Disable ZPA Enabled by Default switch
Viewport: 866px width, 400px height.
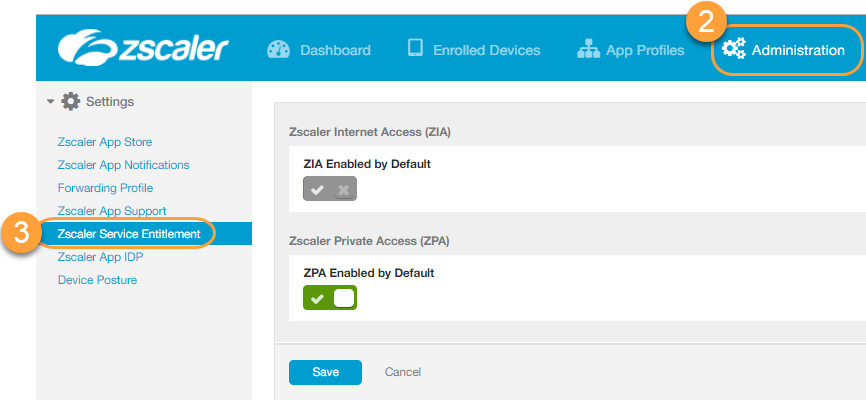[x=330, y=298]
